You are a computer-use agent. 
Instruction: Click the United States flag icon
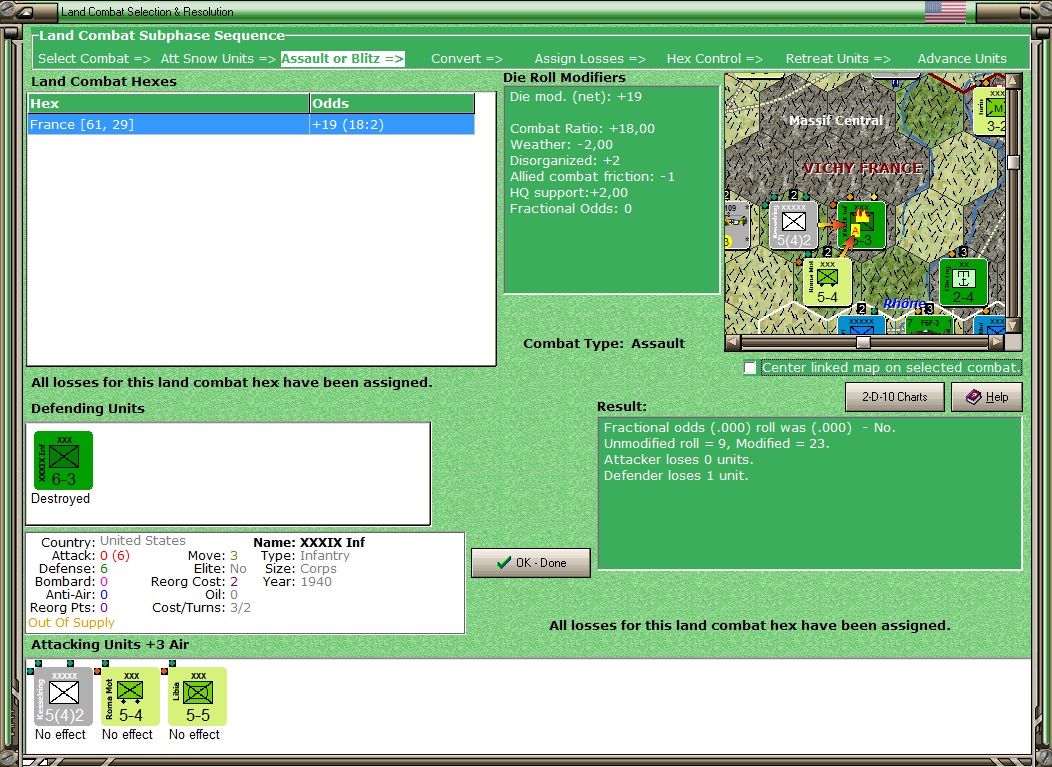(x=945, y=11)
